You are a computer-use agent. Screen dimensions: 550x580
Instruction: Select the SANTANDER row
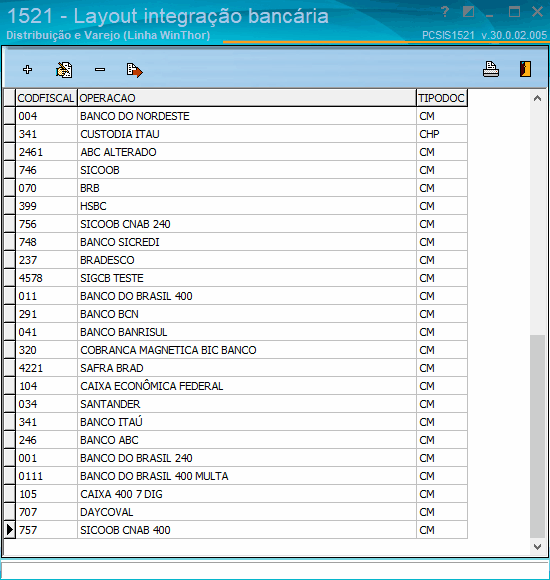click(x=236, y=404)
